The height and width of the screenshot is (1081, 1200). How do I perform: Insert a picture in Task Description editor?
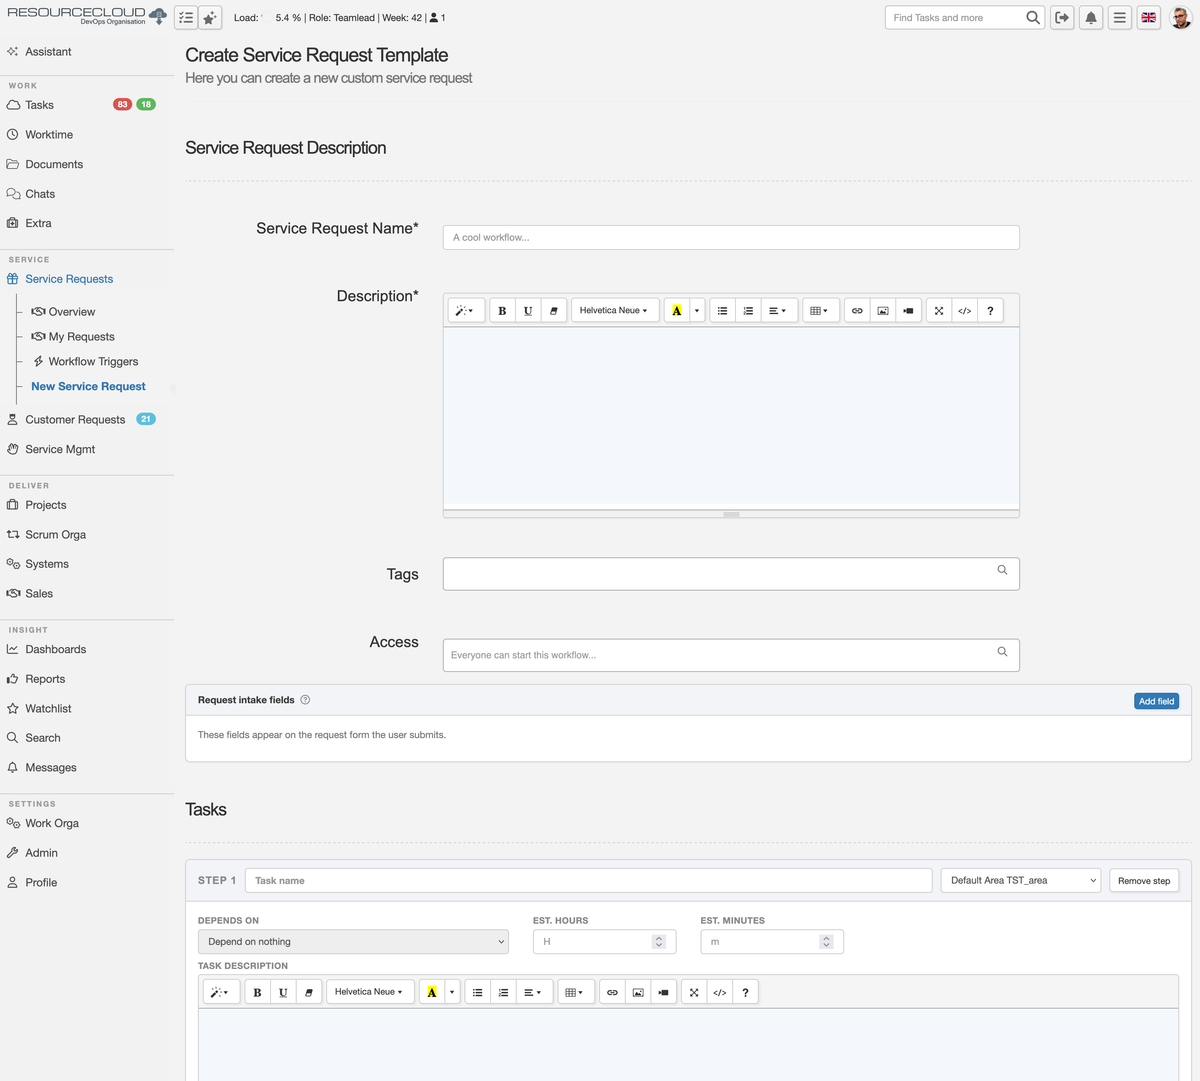[638, 992]
